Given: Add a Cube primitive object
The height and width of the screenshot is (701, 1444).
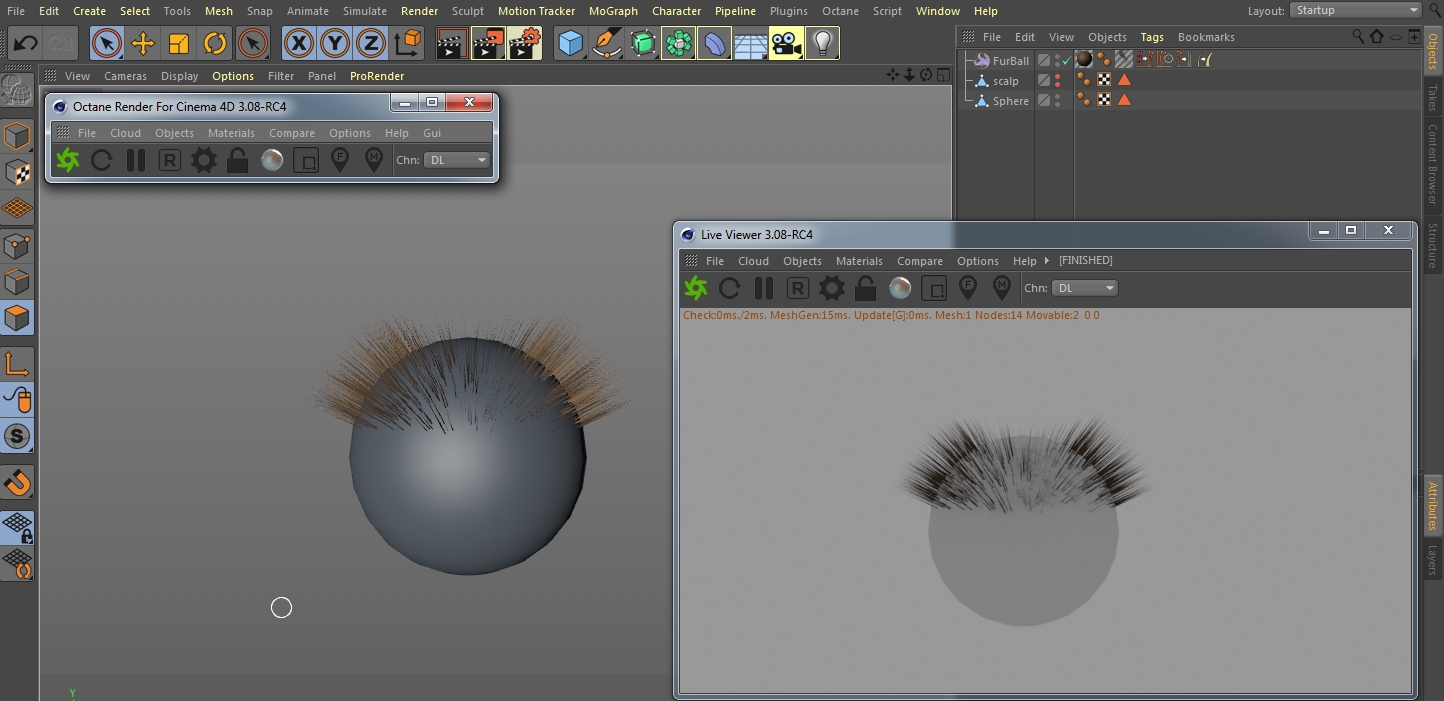Looking at the screenshot, I should tap(571, 43).
